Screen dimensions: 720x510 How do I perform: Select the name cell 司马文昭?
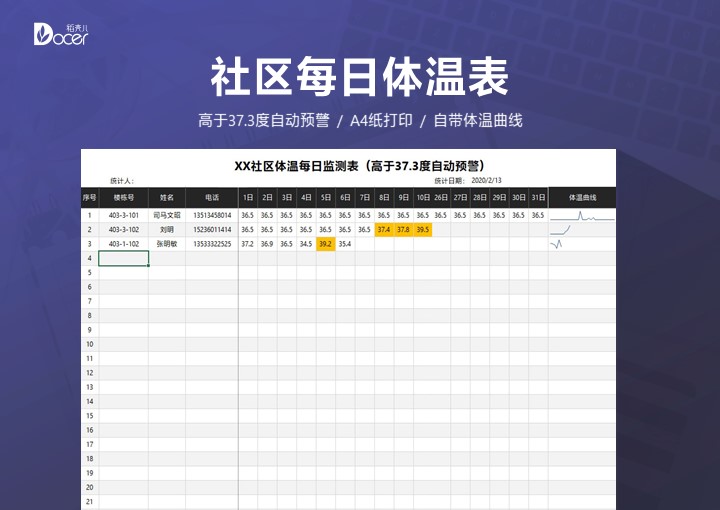point(167,215)
